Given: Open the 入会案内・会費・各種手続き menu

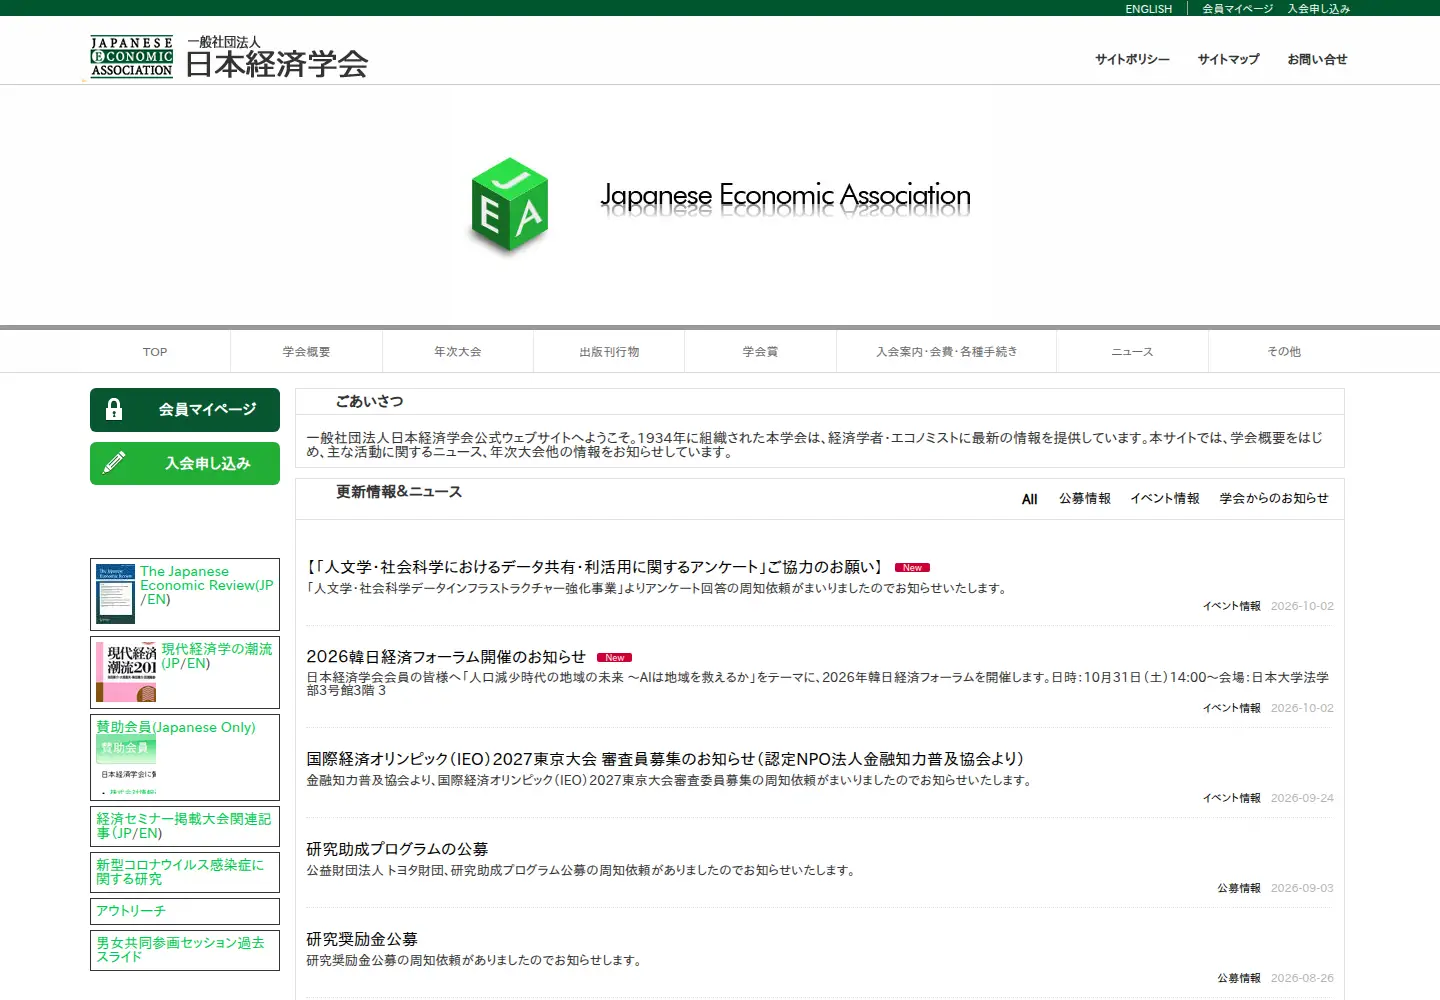Looking at the screenshot, I should point(946,352).
